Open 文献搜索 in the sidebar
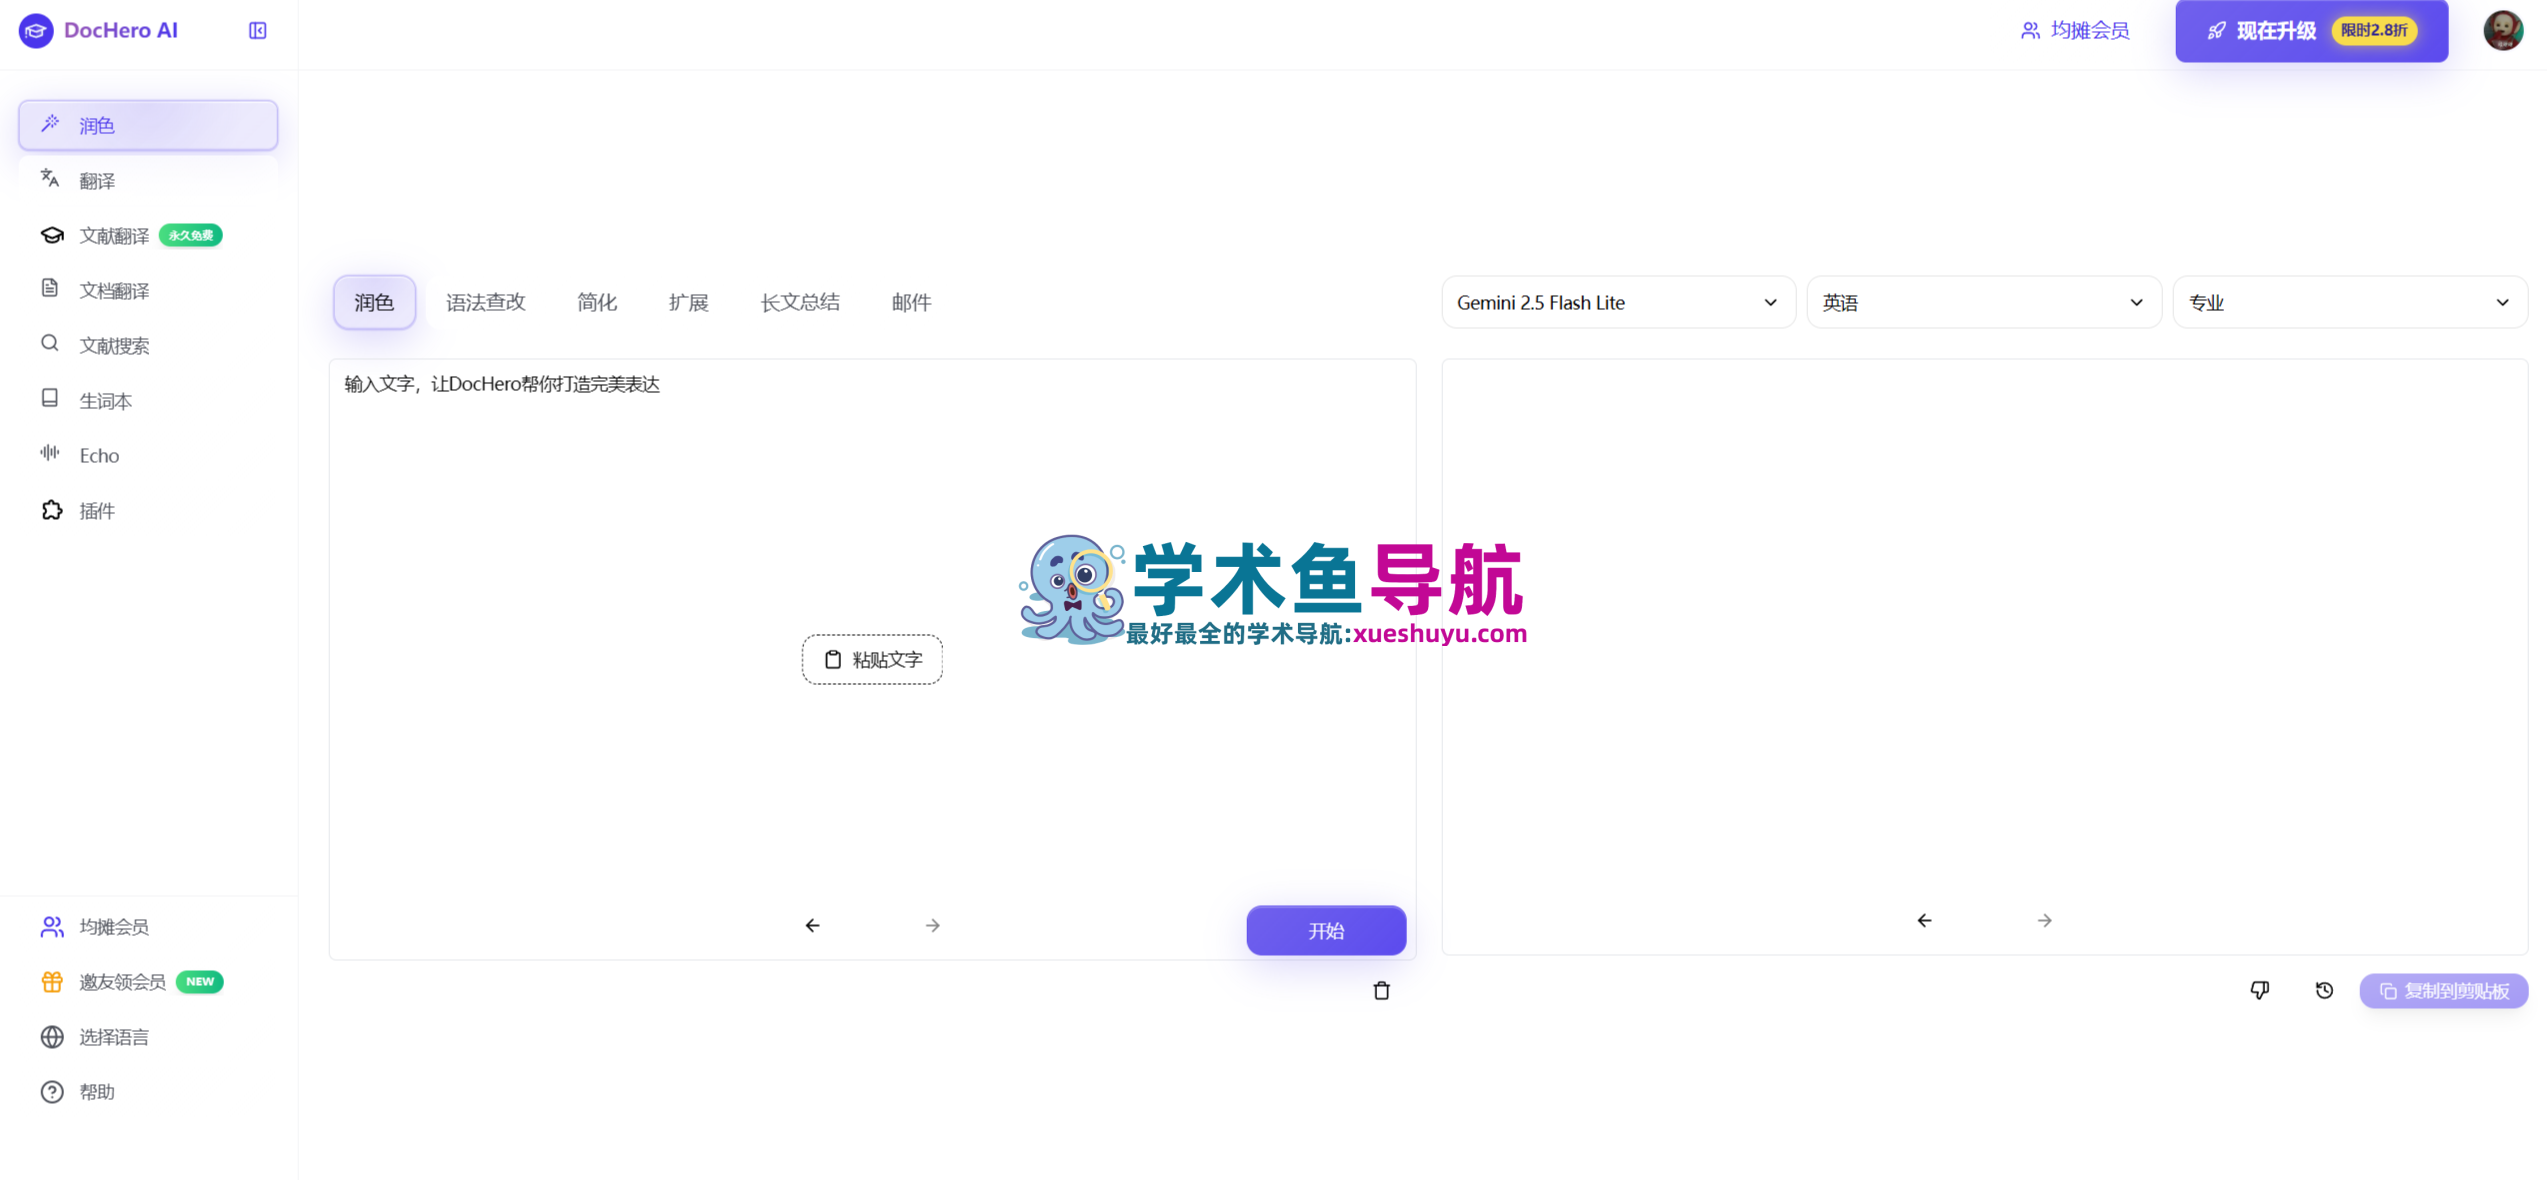The image size is (2547, 1180). coord(148,345)
